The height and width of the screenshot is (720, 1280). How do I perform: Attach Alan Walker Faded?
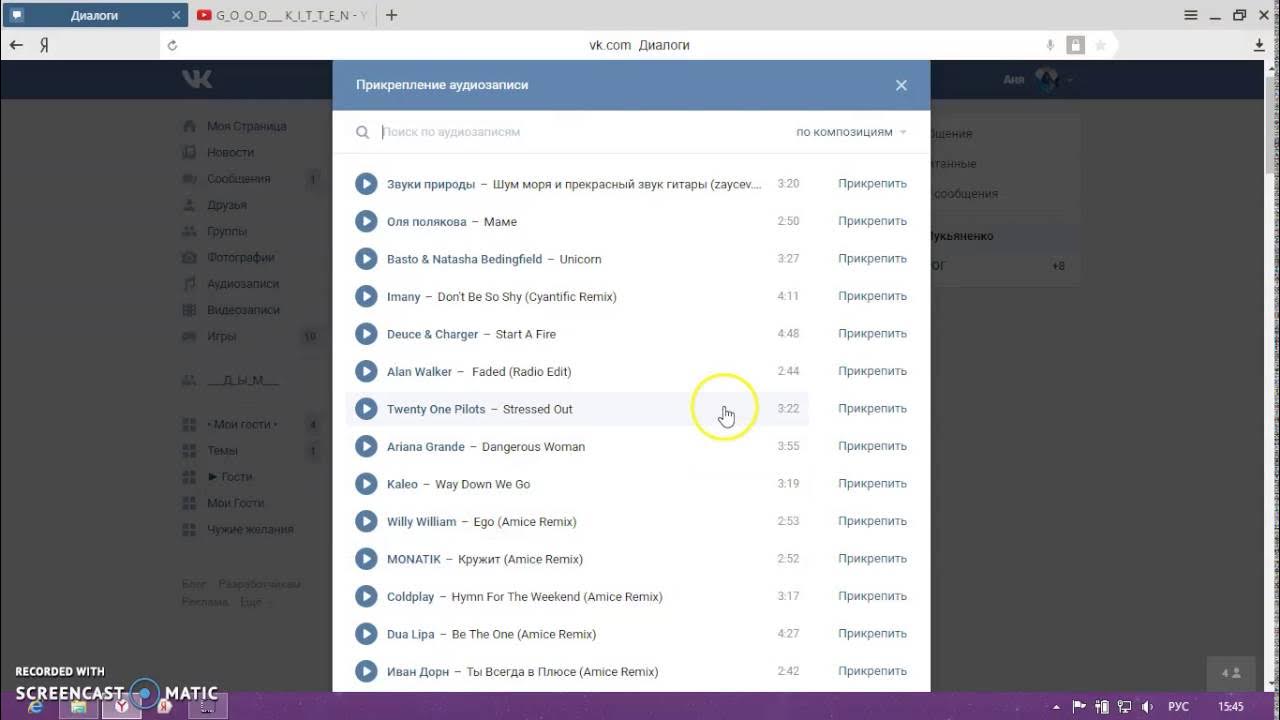pos(872,371)
